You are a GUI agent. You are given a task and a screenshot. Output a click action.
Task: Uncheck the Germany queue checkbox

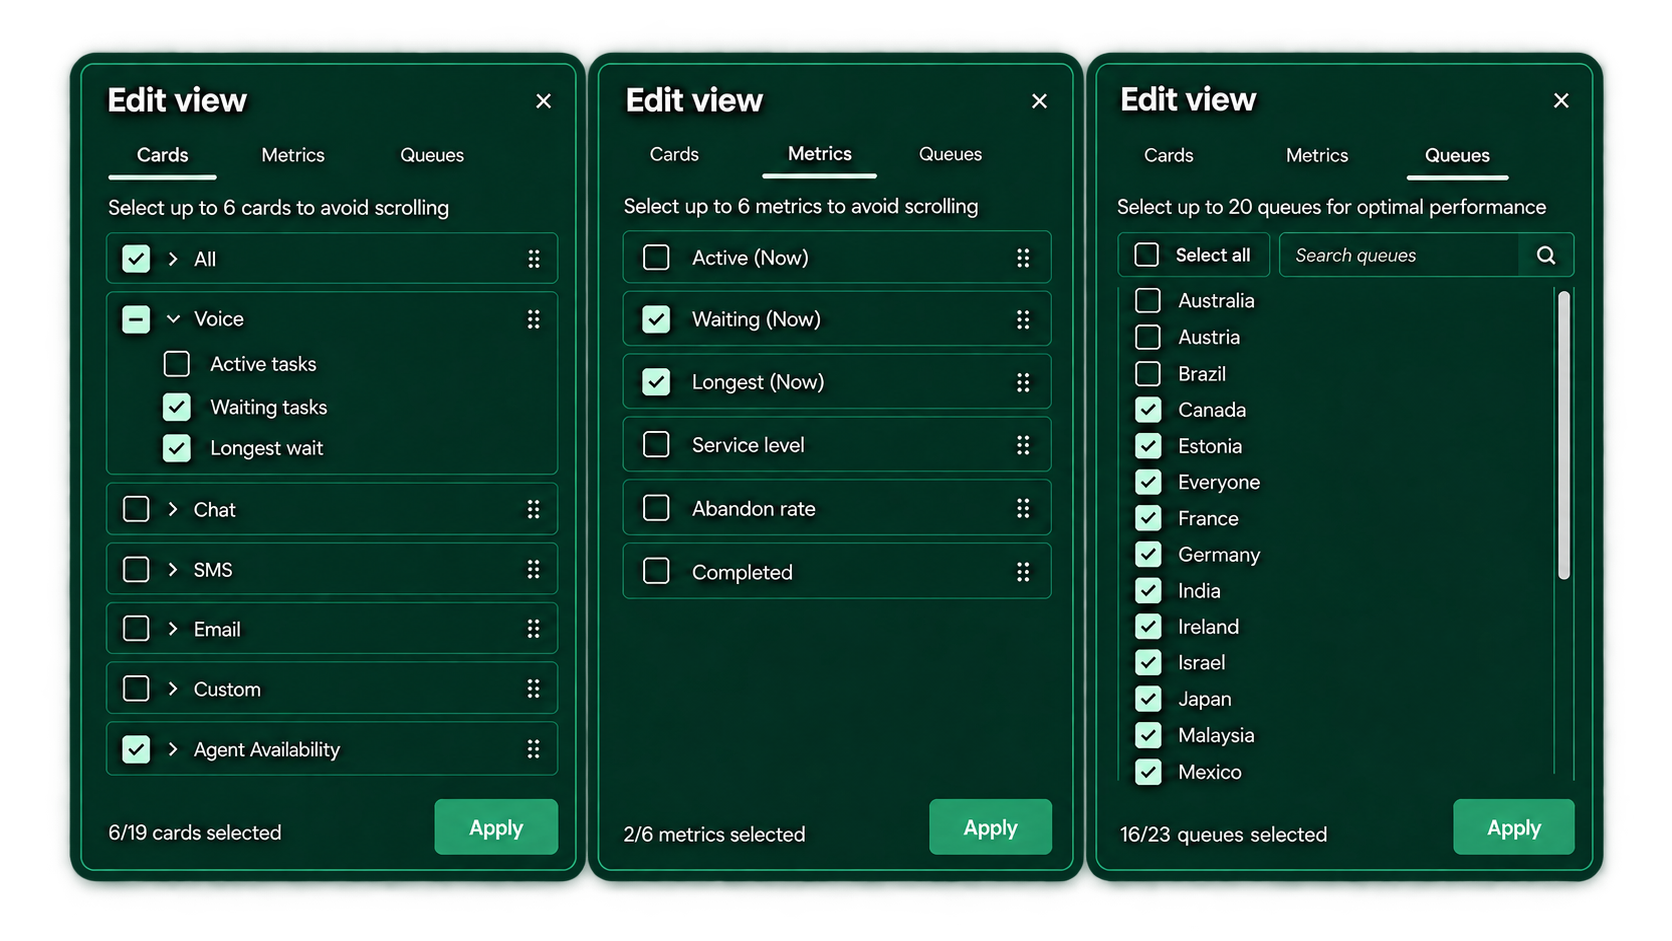1148,554
